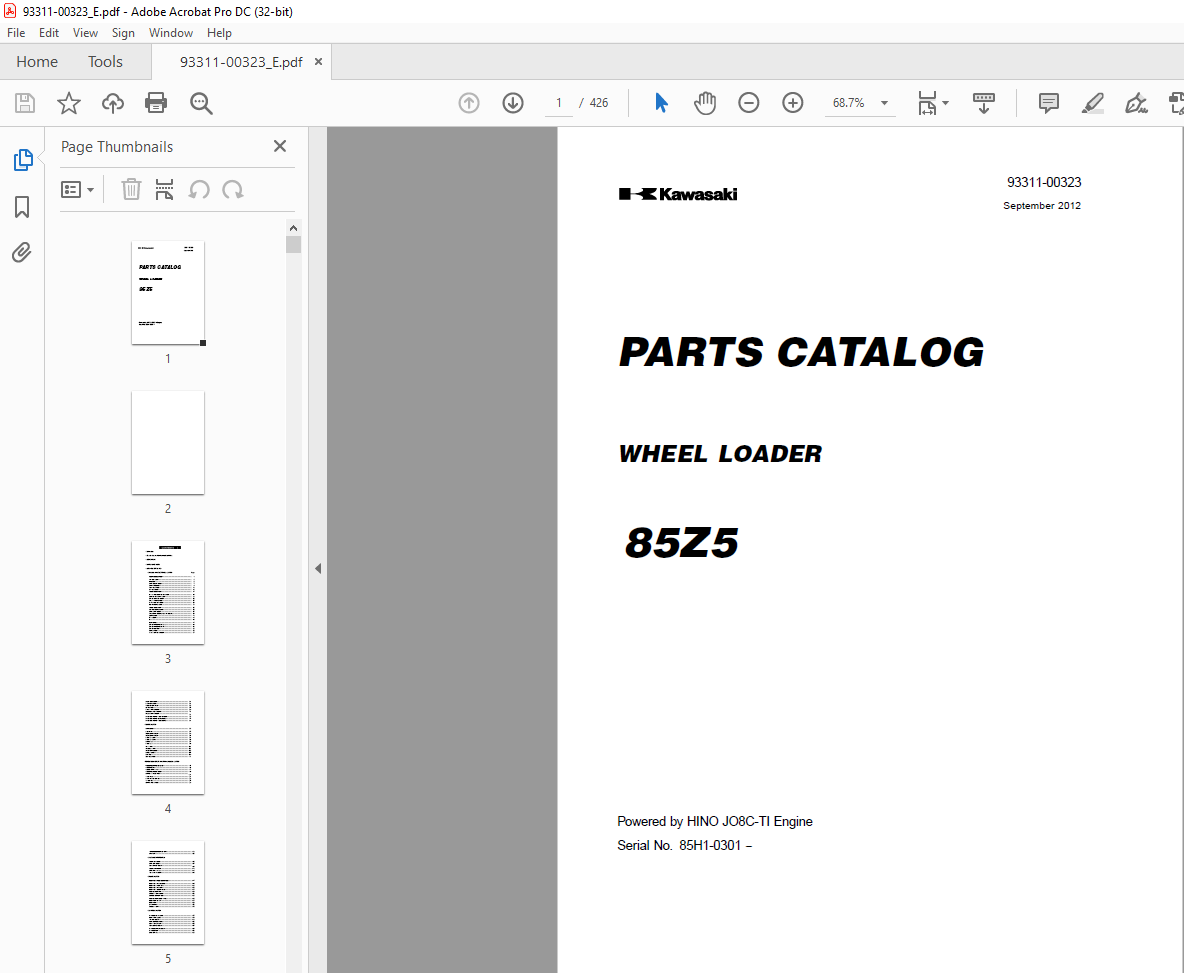Click the 68.7% zoom value field

coord(849,103)
